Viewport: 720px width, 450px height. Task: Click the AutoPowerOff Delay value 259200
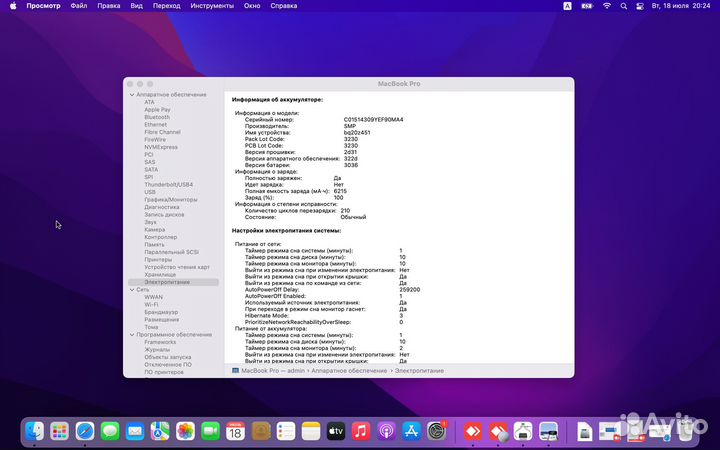[x=410, y=290]
